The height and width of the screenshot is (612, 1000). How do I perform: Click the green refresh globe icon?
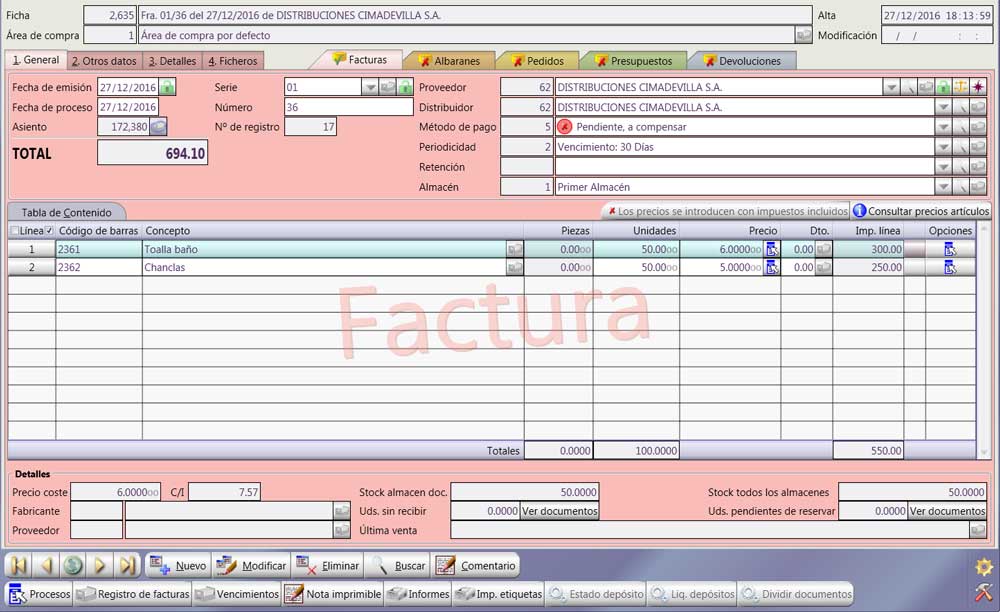73,565
